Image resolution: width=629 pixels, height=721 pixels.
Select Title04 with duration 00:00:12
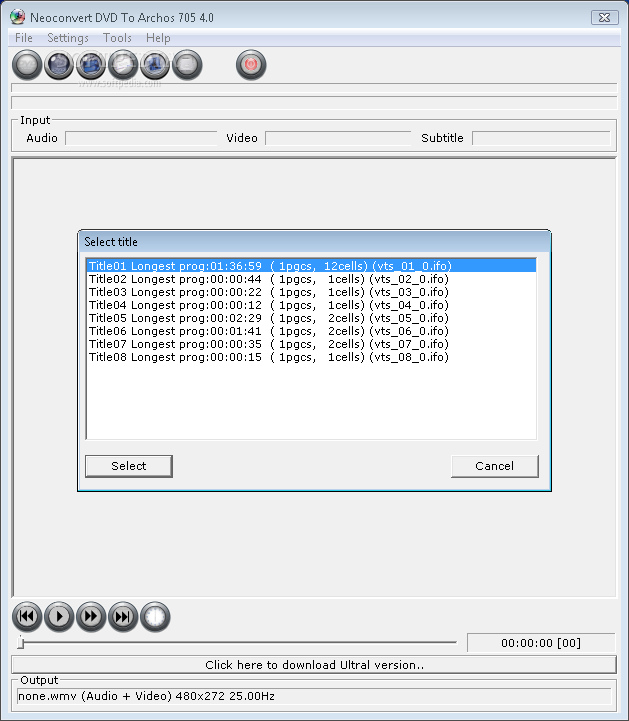click(x=311, y=305)
